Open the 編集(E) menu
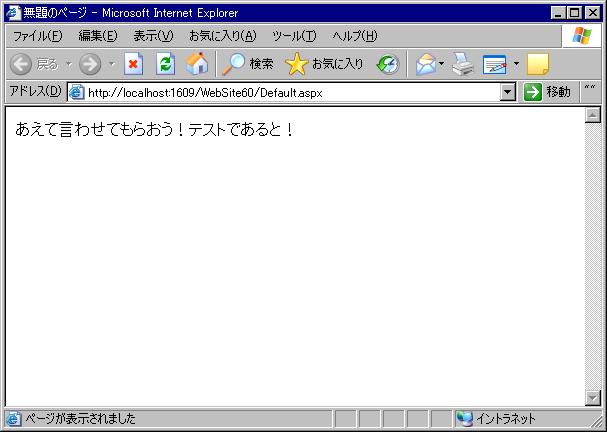This screenshot has width=607, height=432. (98, 36)
